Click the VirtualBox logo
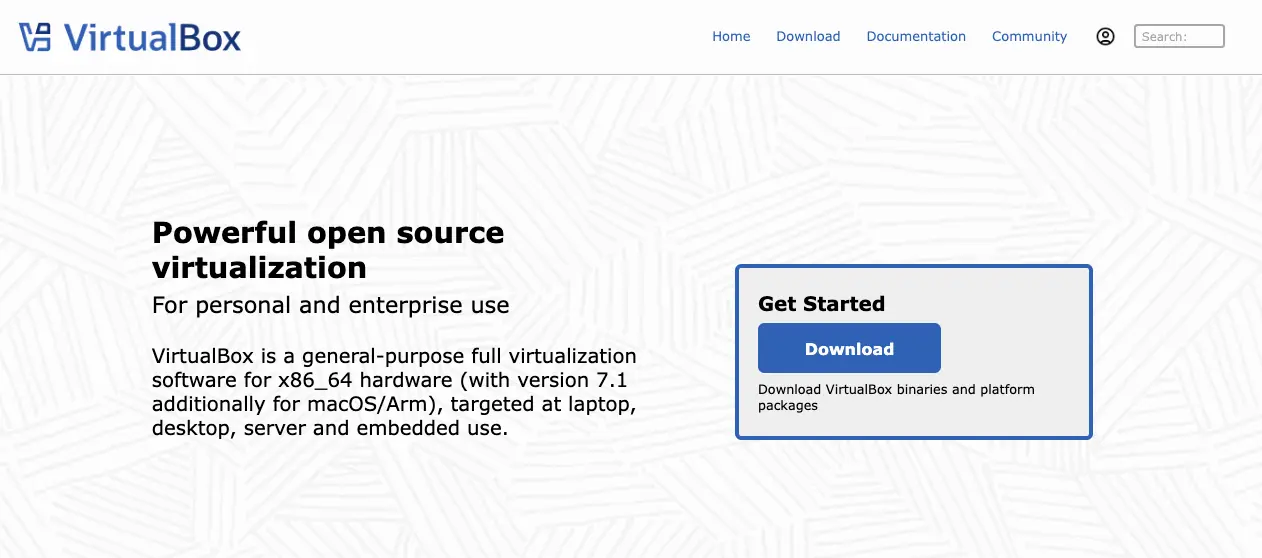Screen dimensions: 1262x558 [x=130, y=38]
